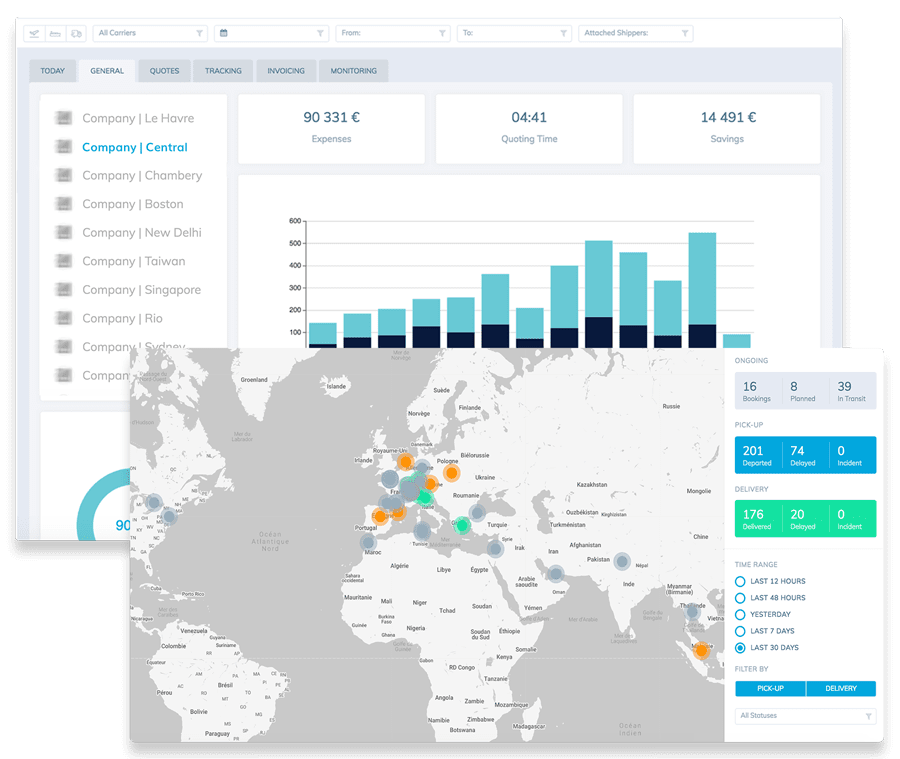This screenshot has height=759, width=900.
Task: Select the road freight truck icon
Action: (77, 33)
